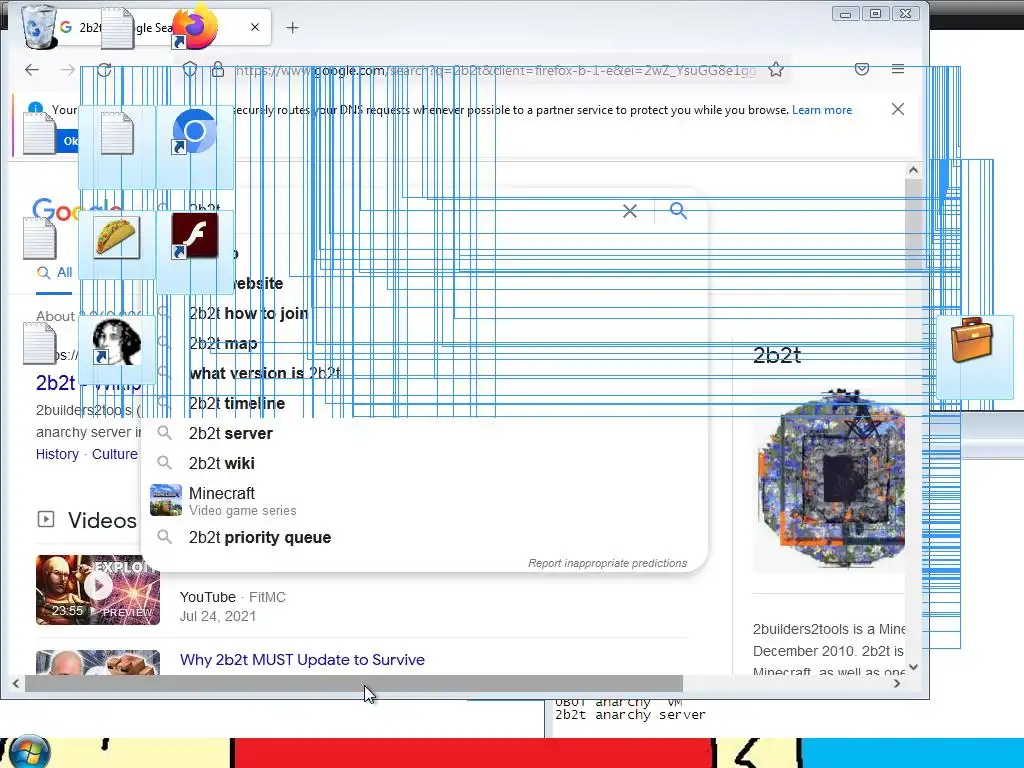This screenshot has width=1024, height=768.
Task: Click the '2b2t anarchy server' text in background window
Action: [630, 715]
